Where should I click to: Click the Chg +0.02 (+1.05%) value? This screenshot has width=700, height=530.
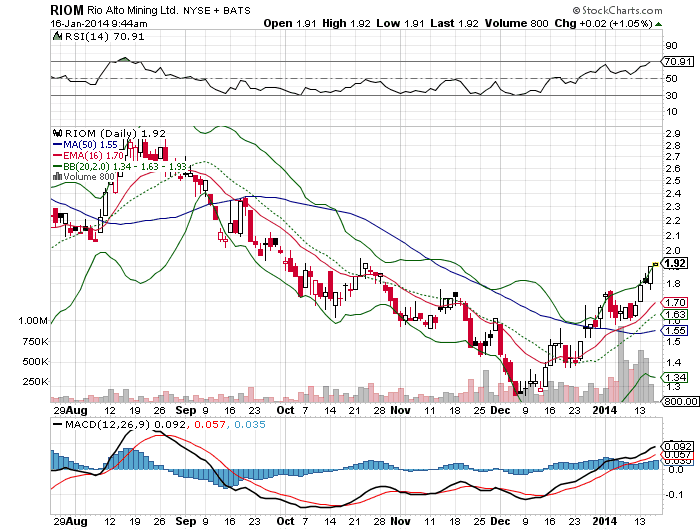[x=604, y=24]
